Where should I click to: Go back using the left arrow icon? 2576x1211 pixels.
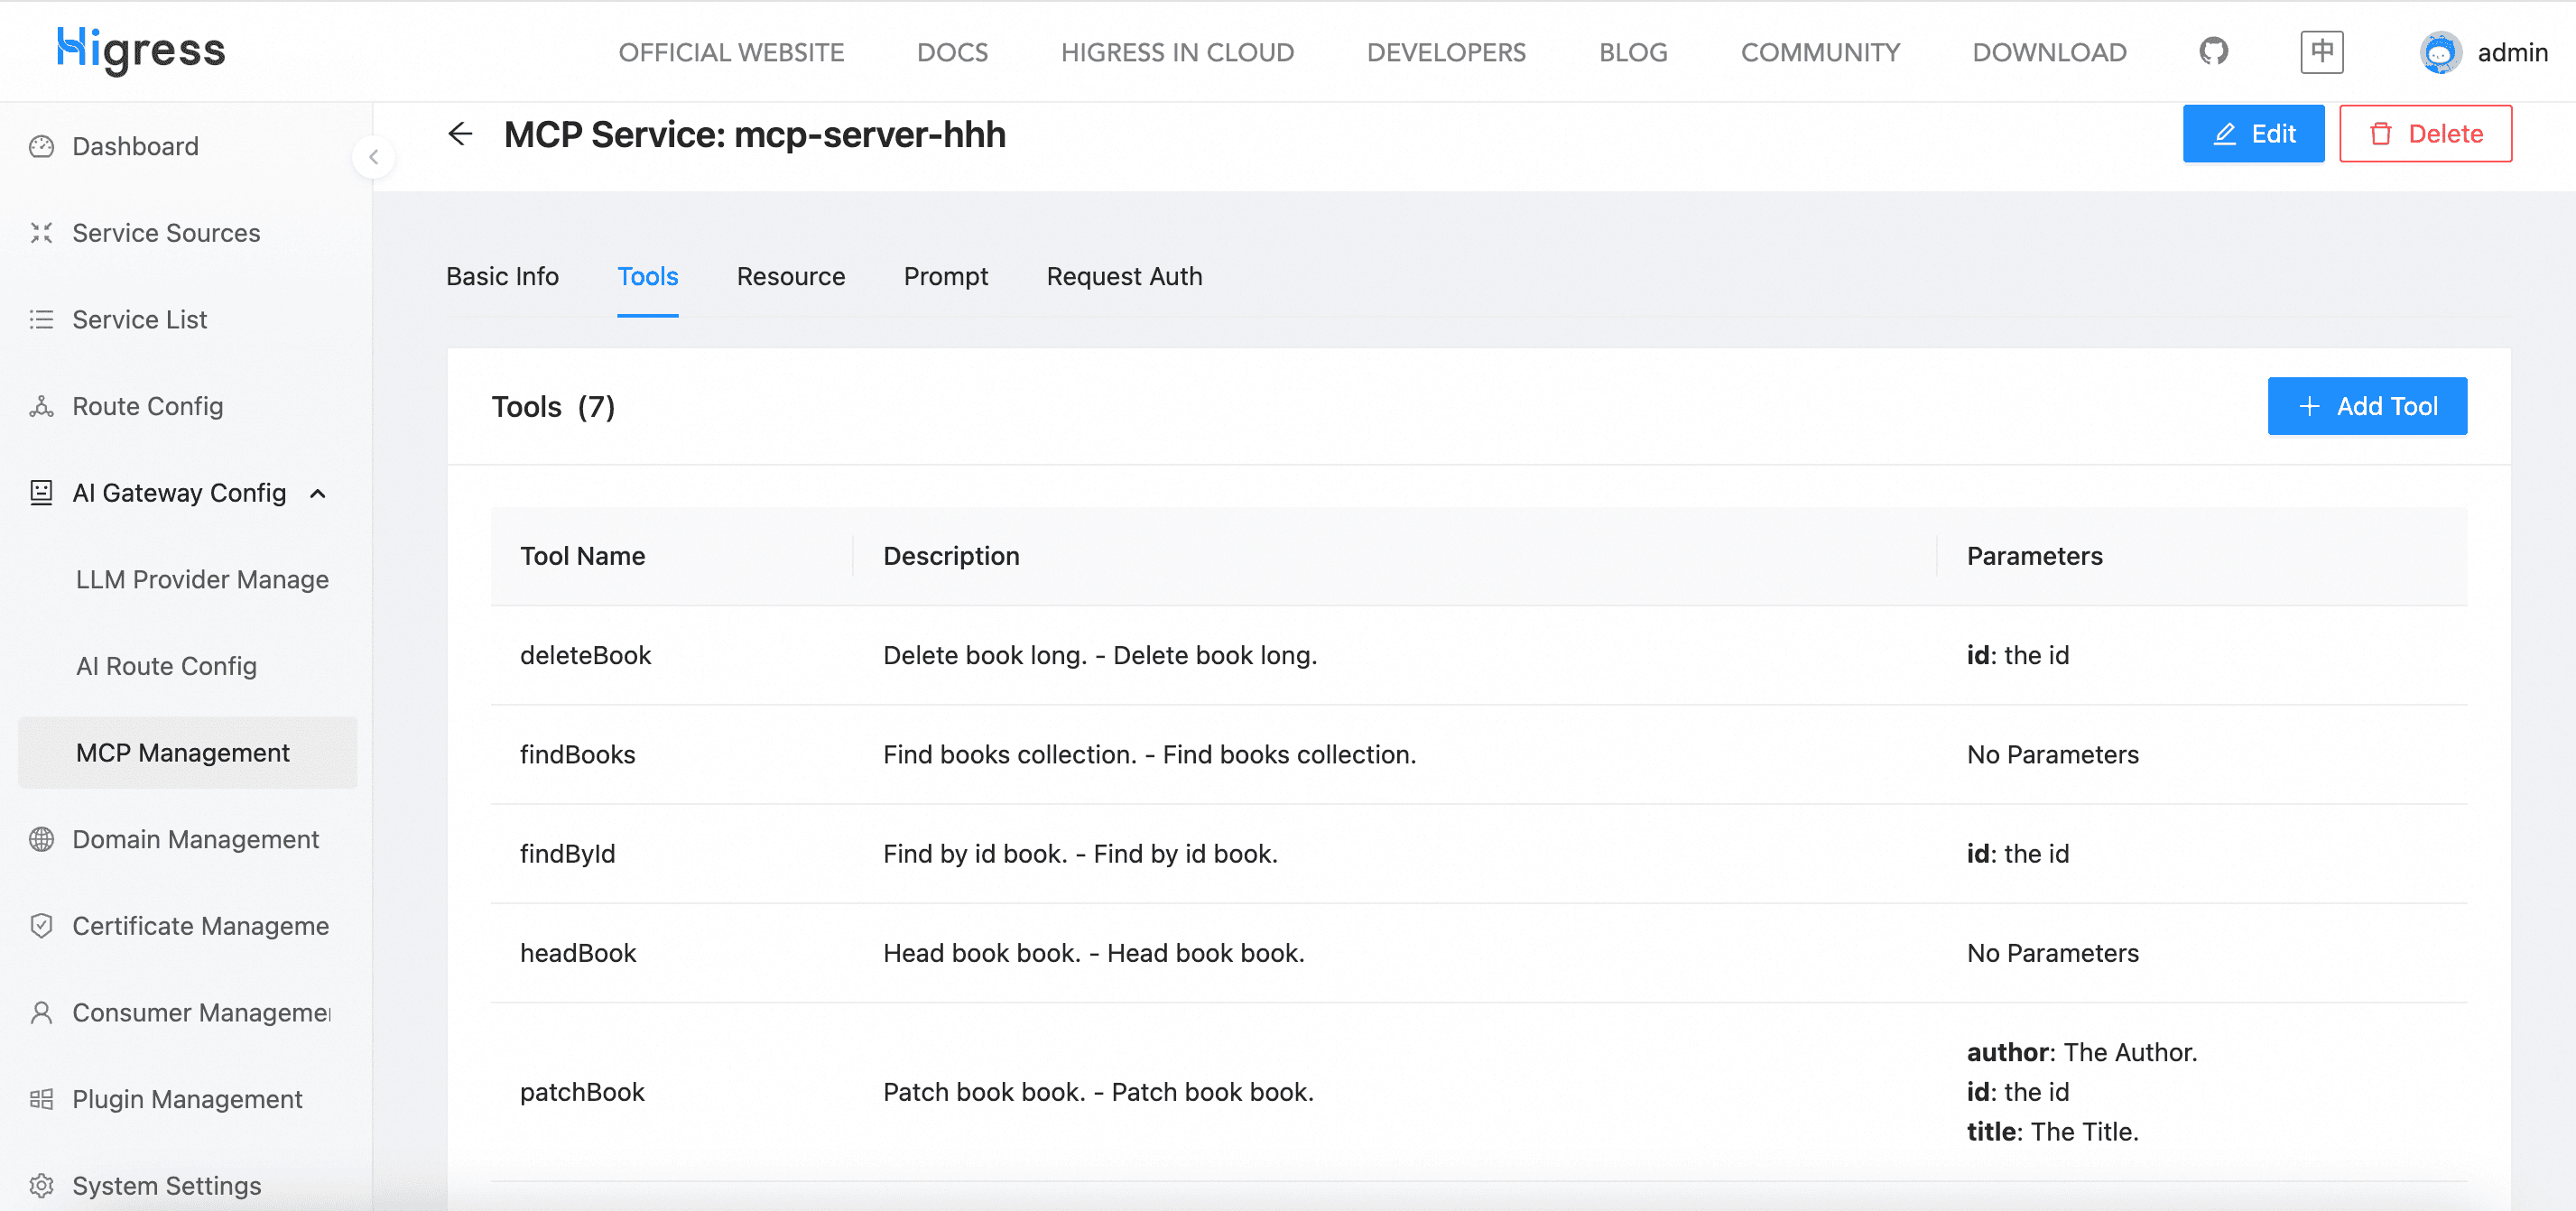(x=460, y=134)
